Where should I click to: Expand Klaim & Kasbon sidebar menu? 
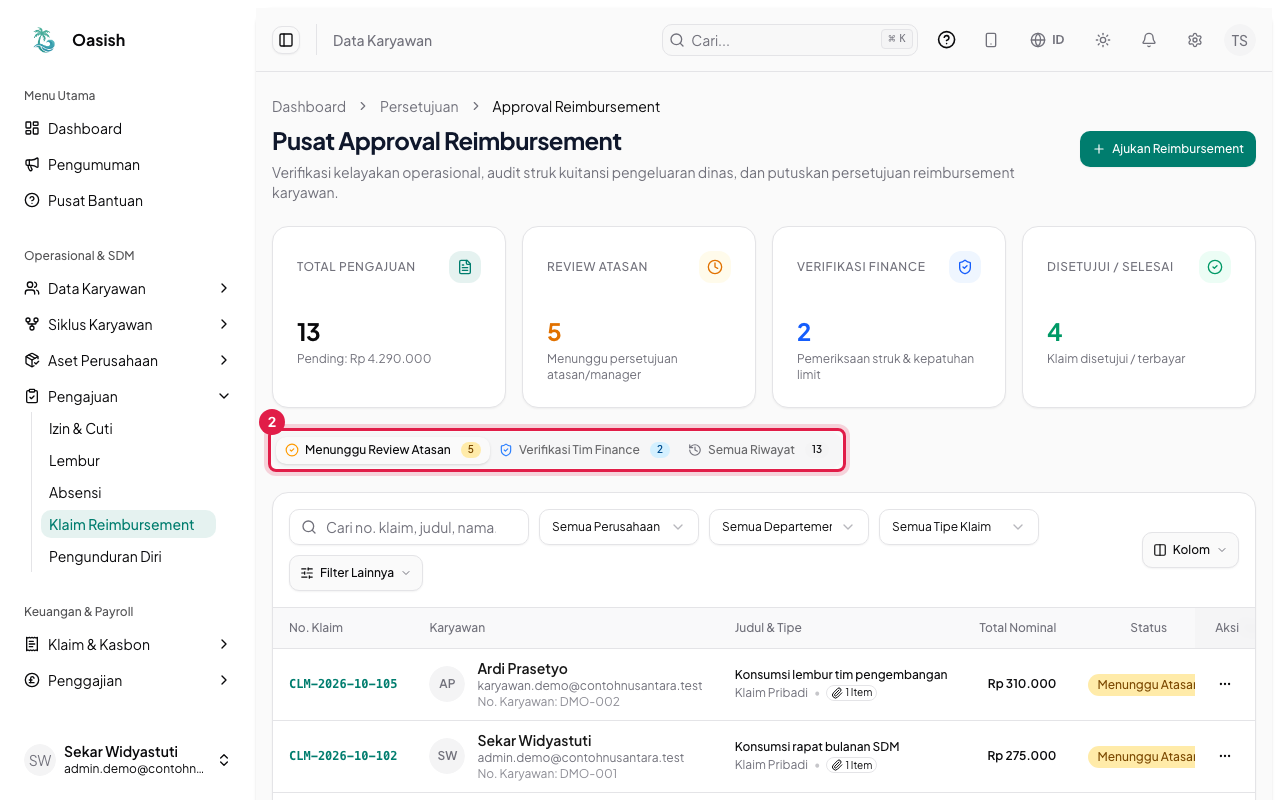127,645
